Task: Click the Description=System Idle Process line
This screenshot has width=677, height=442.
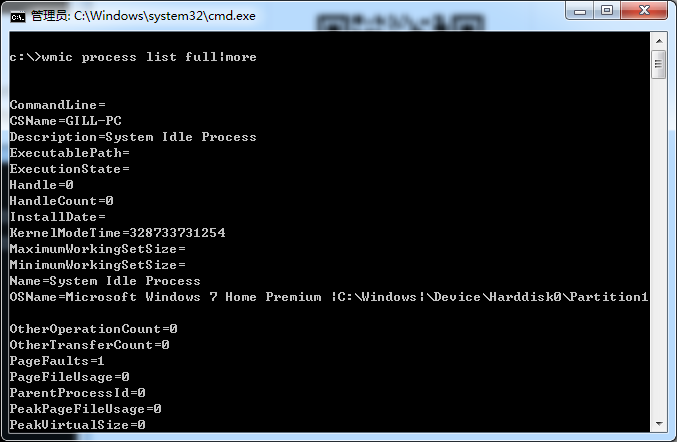Action: [133, 137]
